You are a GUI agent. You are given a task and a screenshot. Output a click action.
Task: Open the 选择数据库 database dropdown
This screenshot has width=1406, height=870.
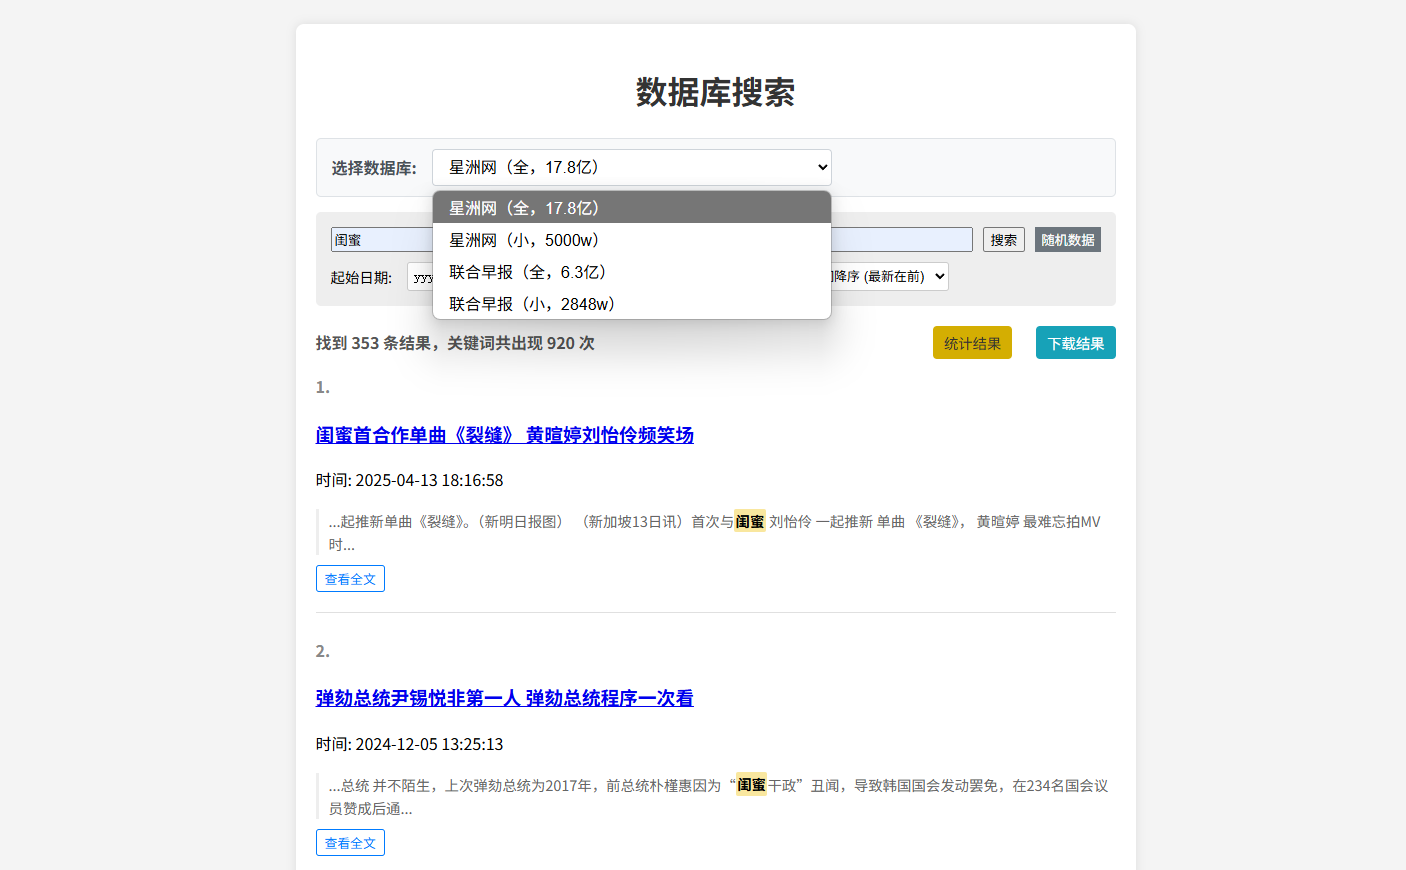point(631,167)
